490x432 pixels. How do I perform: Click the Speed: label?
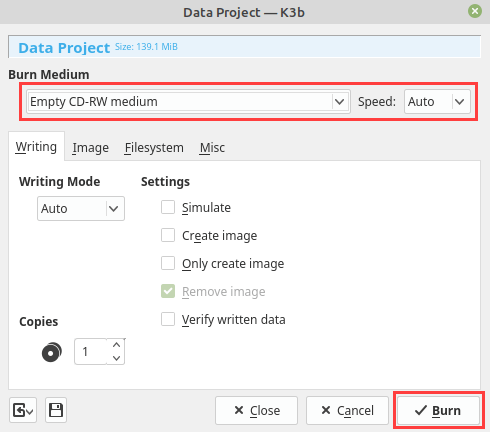pos(377,101)
